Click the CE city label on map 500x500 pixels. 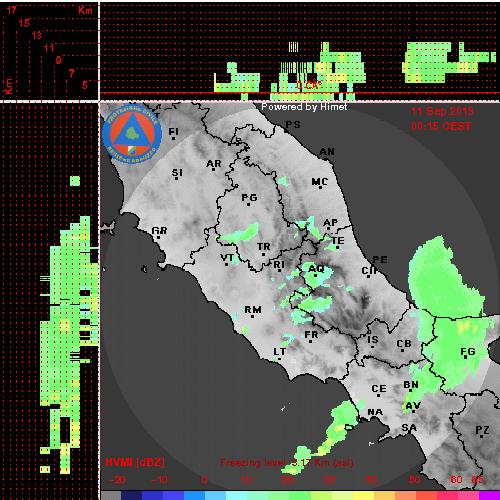(379, 389)
